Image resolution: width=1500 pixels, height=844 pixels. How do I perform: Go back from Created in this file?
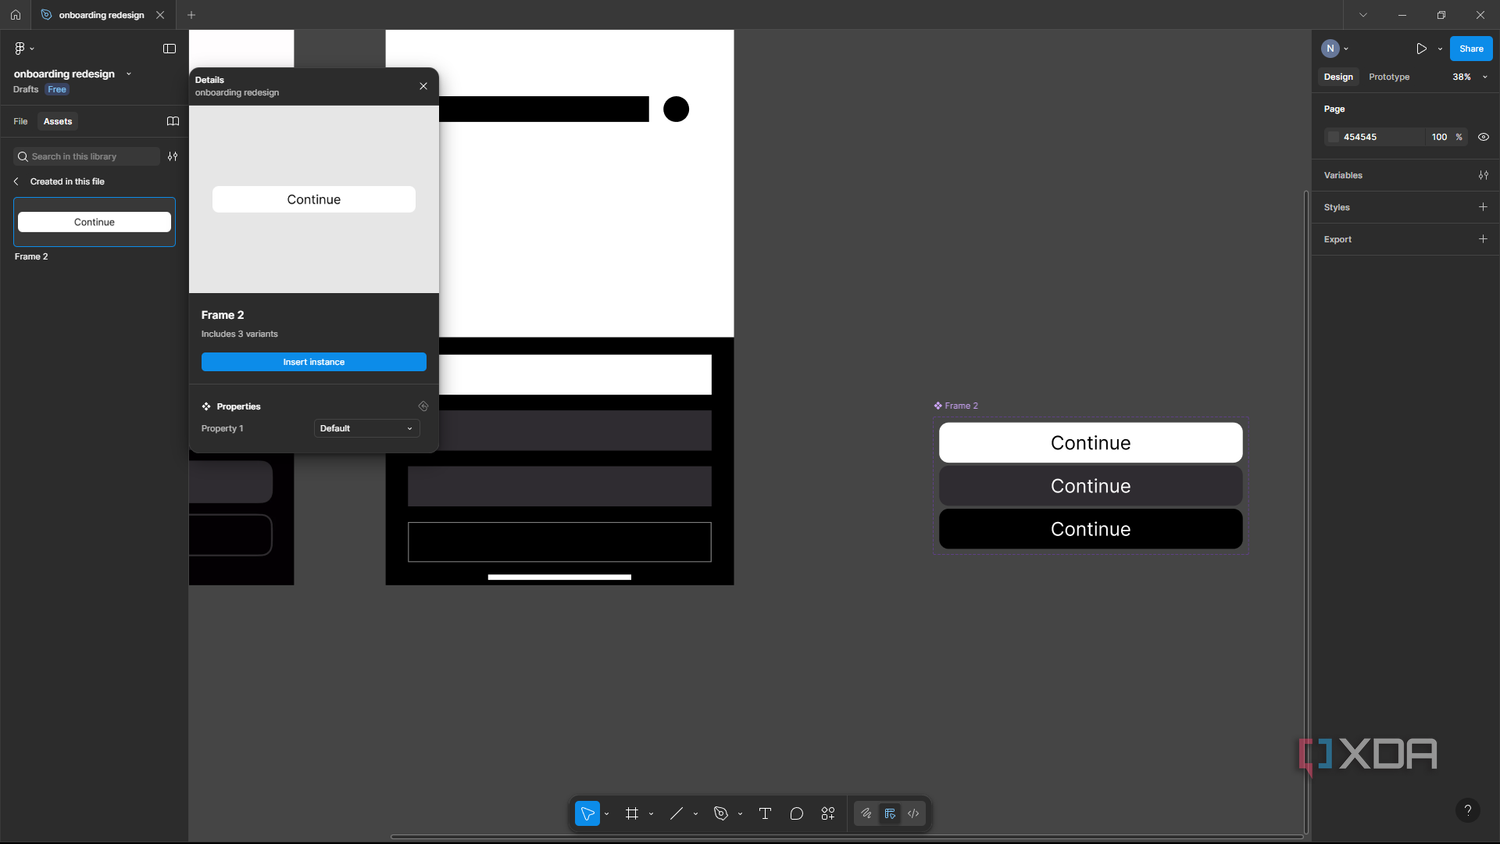16,182
